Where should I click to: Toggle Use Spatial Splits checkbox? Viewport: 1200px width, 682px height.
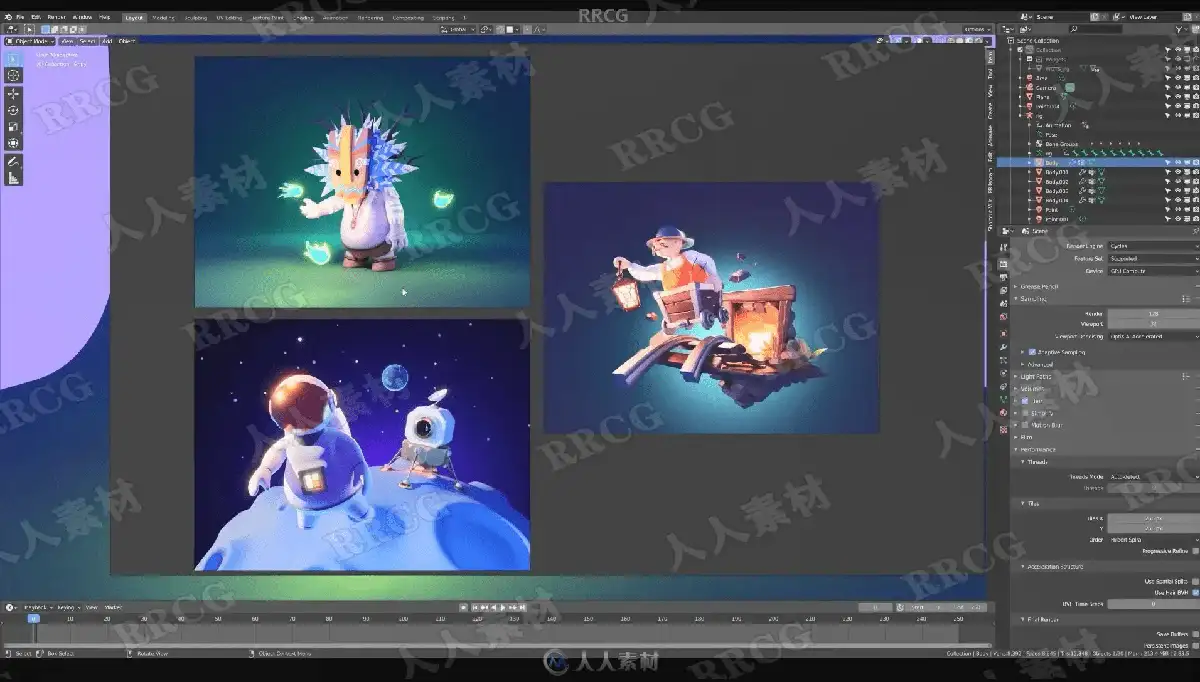[x=1195, y=582]
